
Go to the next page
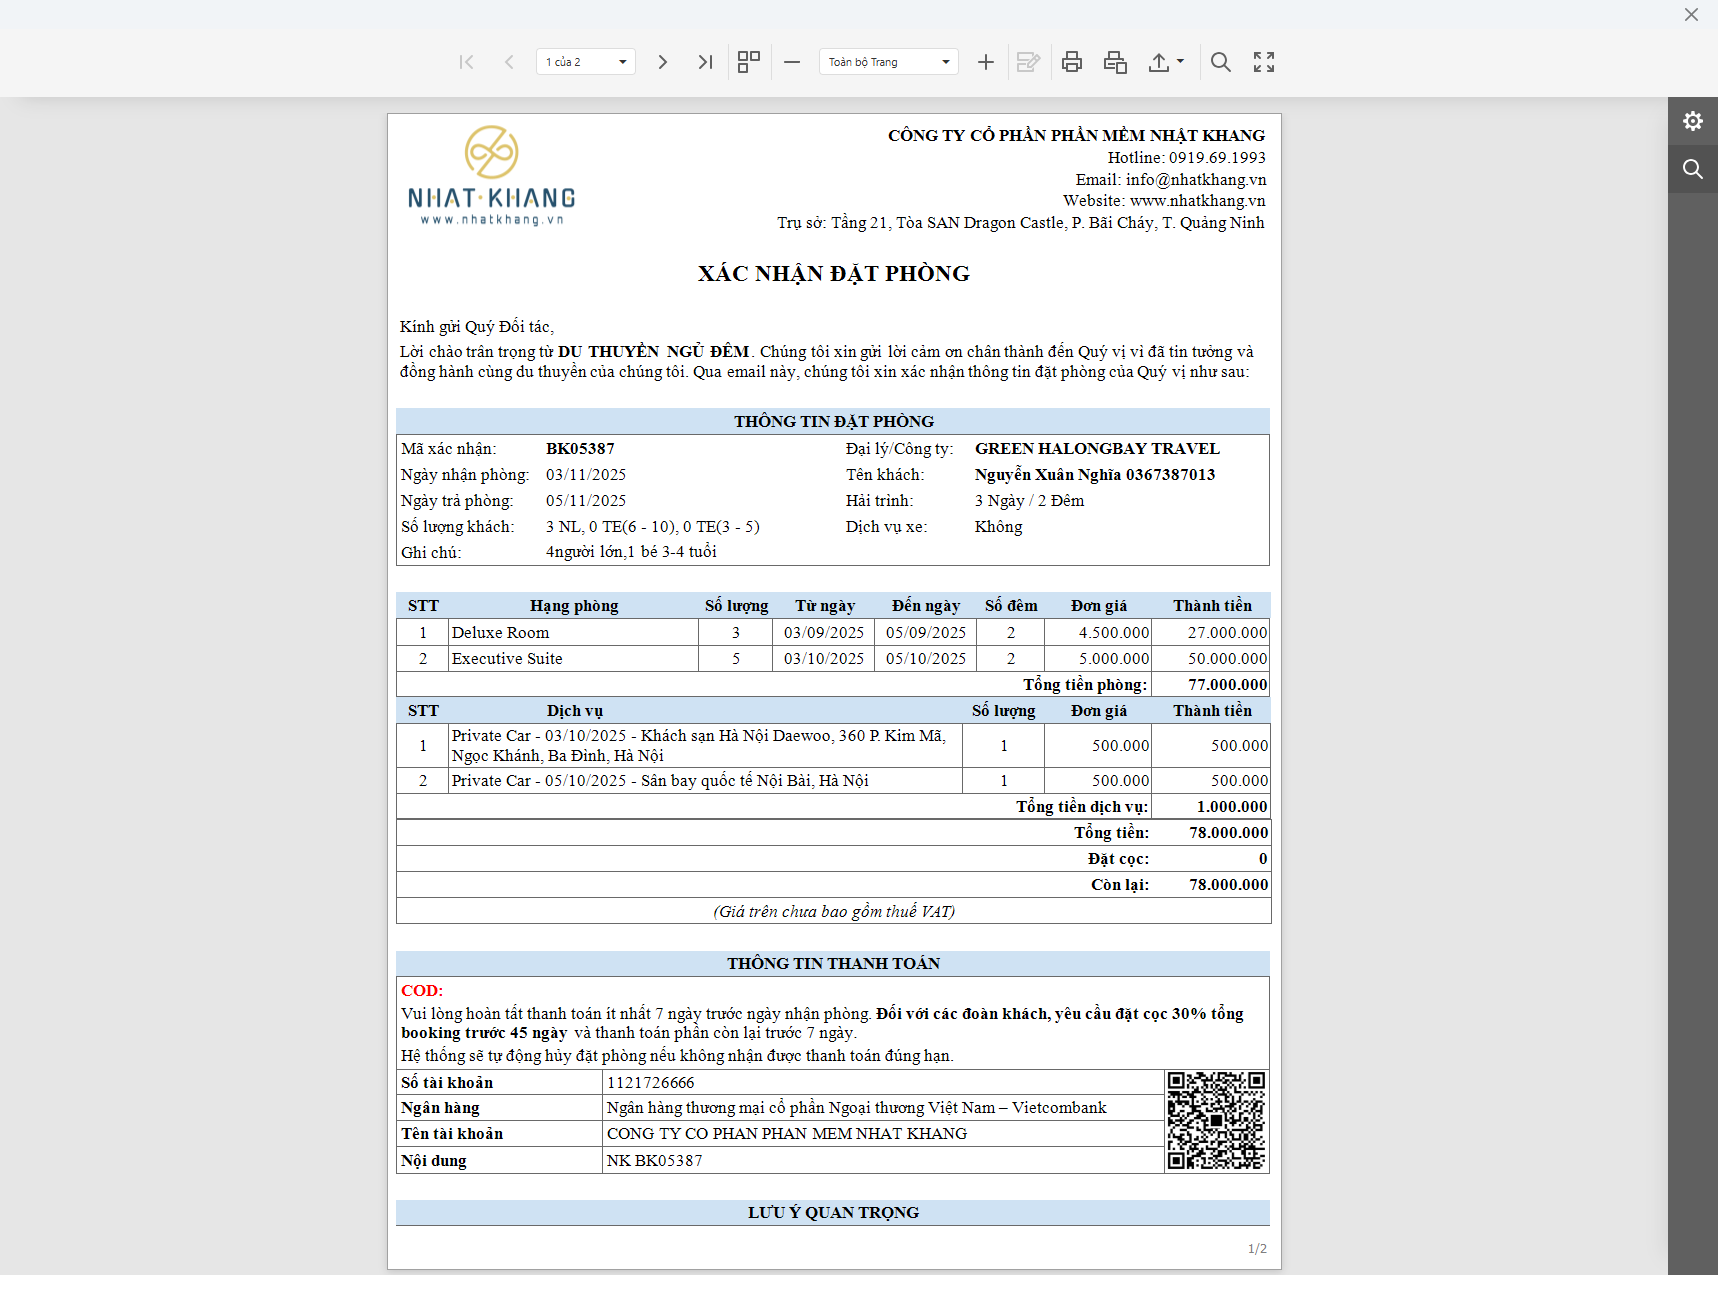click(x=662, y=62)
